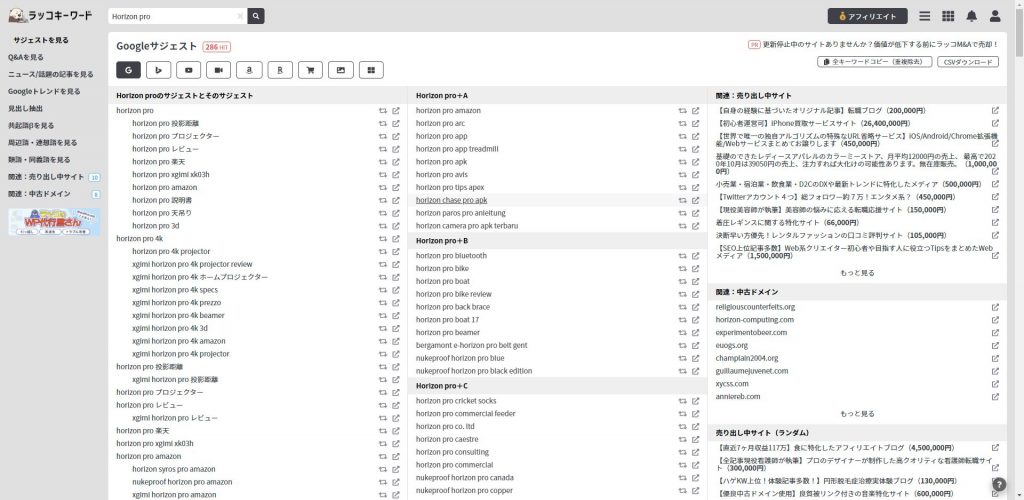Click the ラッコM&A promo text link
1024x500 pixels.
pyautogui.click(x=880, y=44)
